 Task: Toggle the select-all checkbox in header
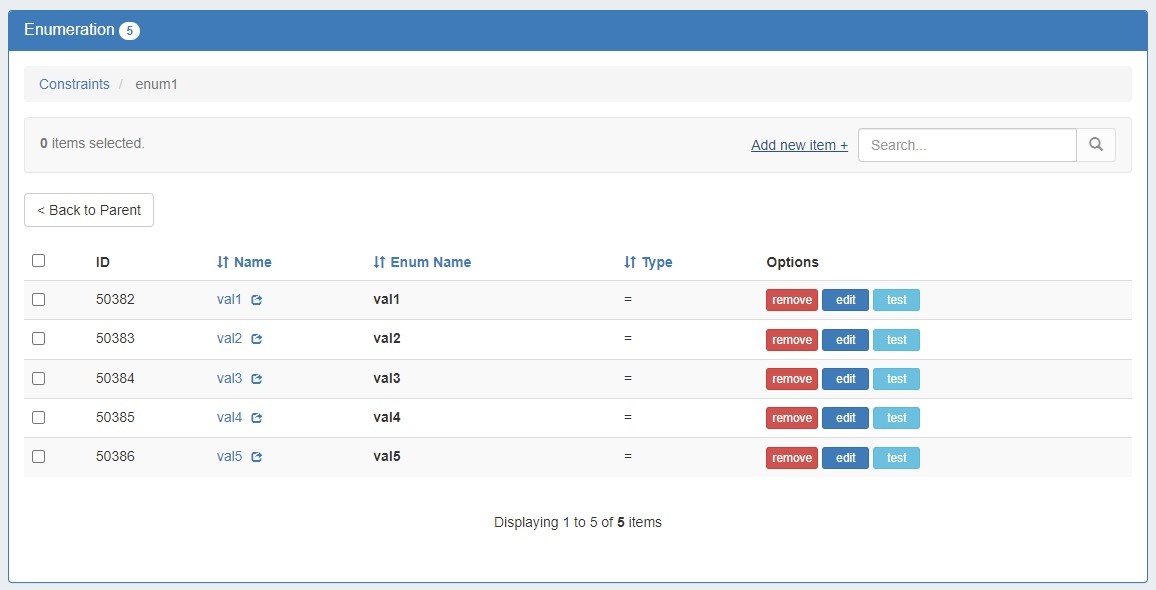(x=39, y=261)
